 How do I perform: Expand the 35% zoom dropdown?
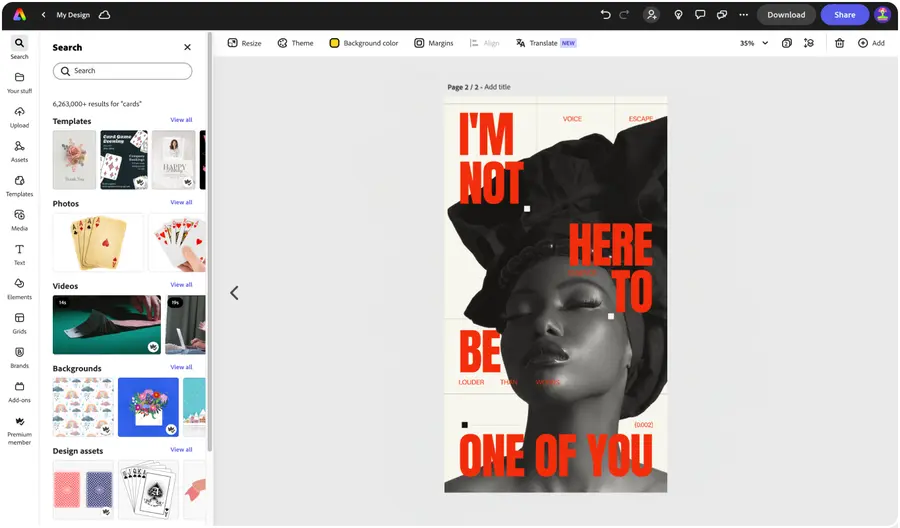(754, 43)
